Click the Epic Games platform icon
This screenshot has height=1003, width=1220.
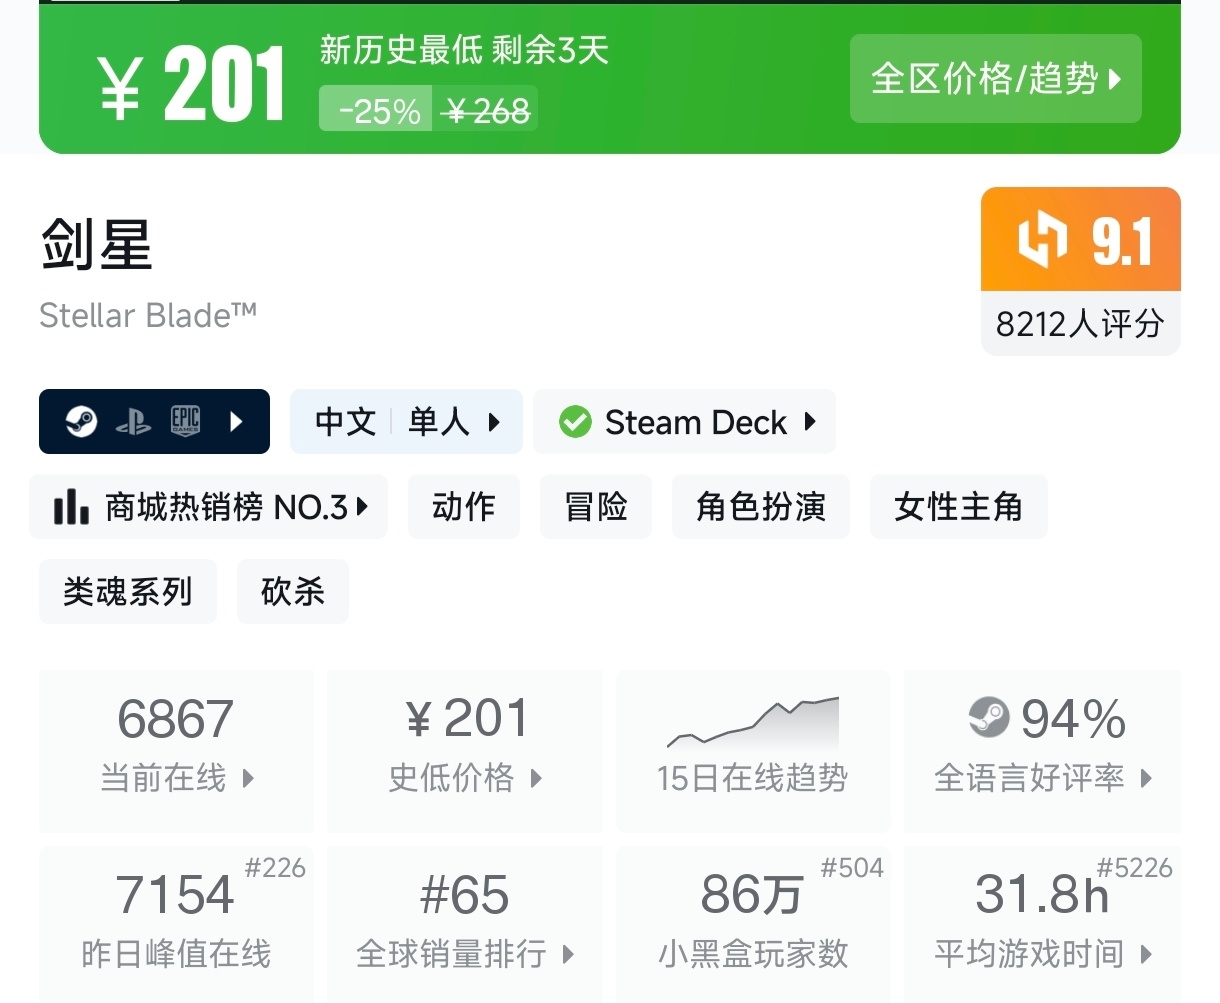tap(186, 422)
